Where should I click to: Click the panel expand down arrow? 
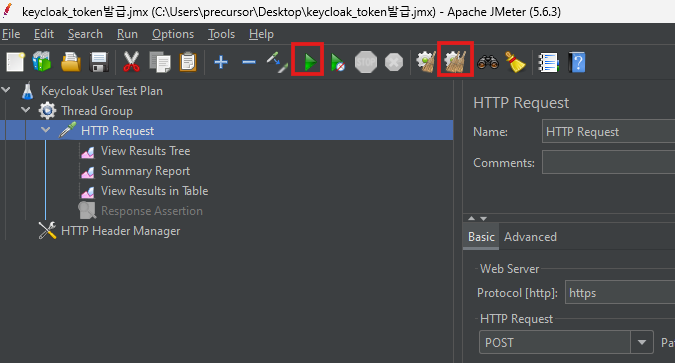point(483,218)
